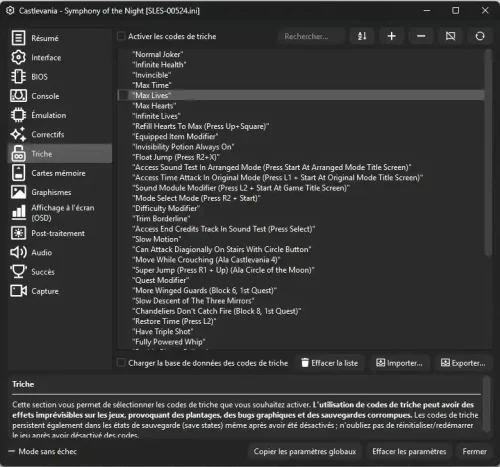The image size is (500, 467).
Task: Select the "Invincible" cheat row
Action: 301,75
